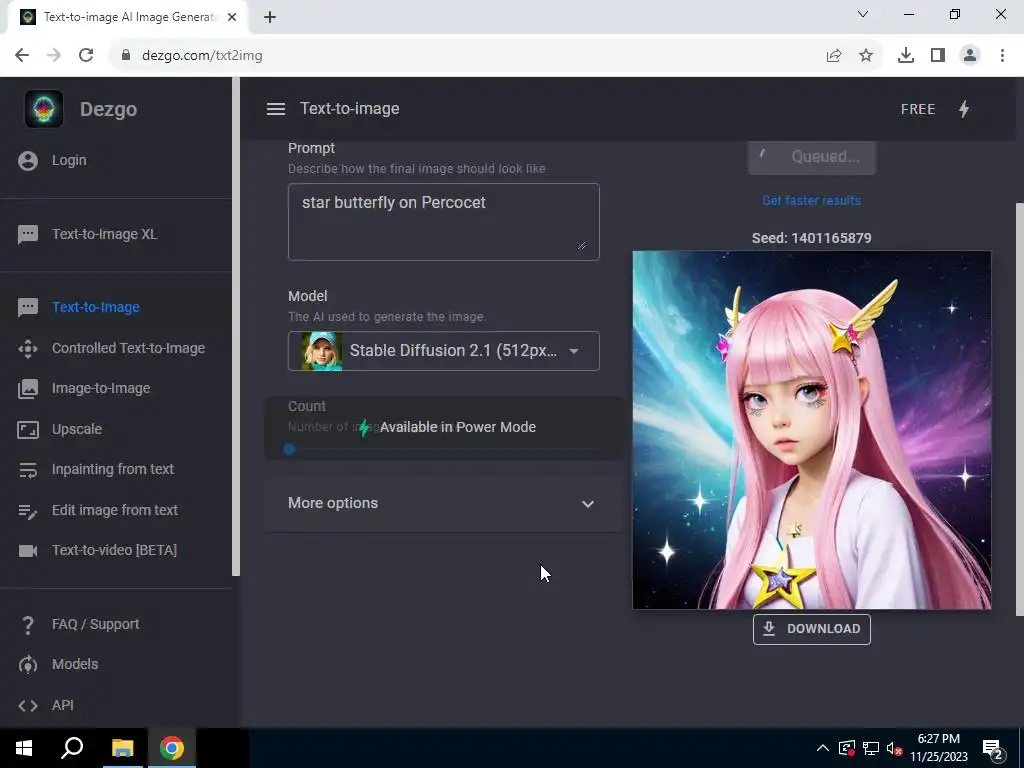Click the Count slider handle
1024x768 pixels.
coord(289,449)
